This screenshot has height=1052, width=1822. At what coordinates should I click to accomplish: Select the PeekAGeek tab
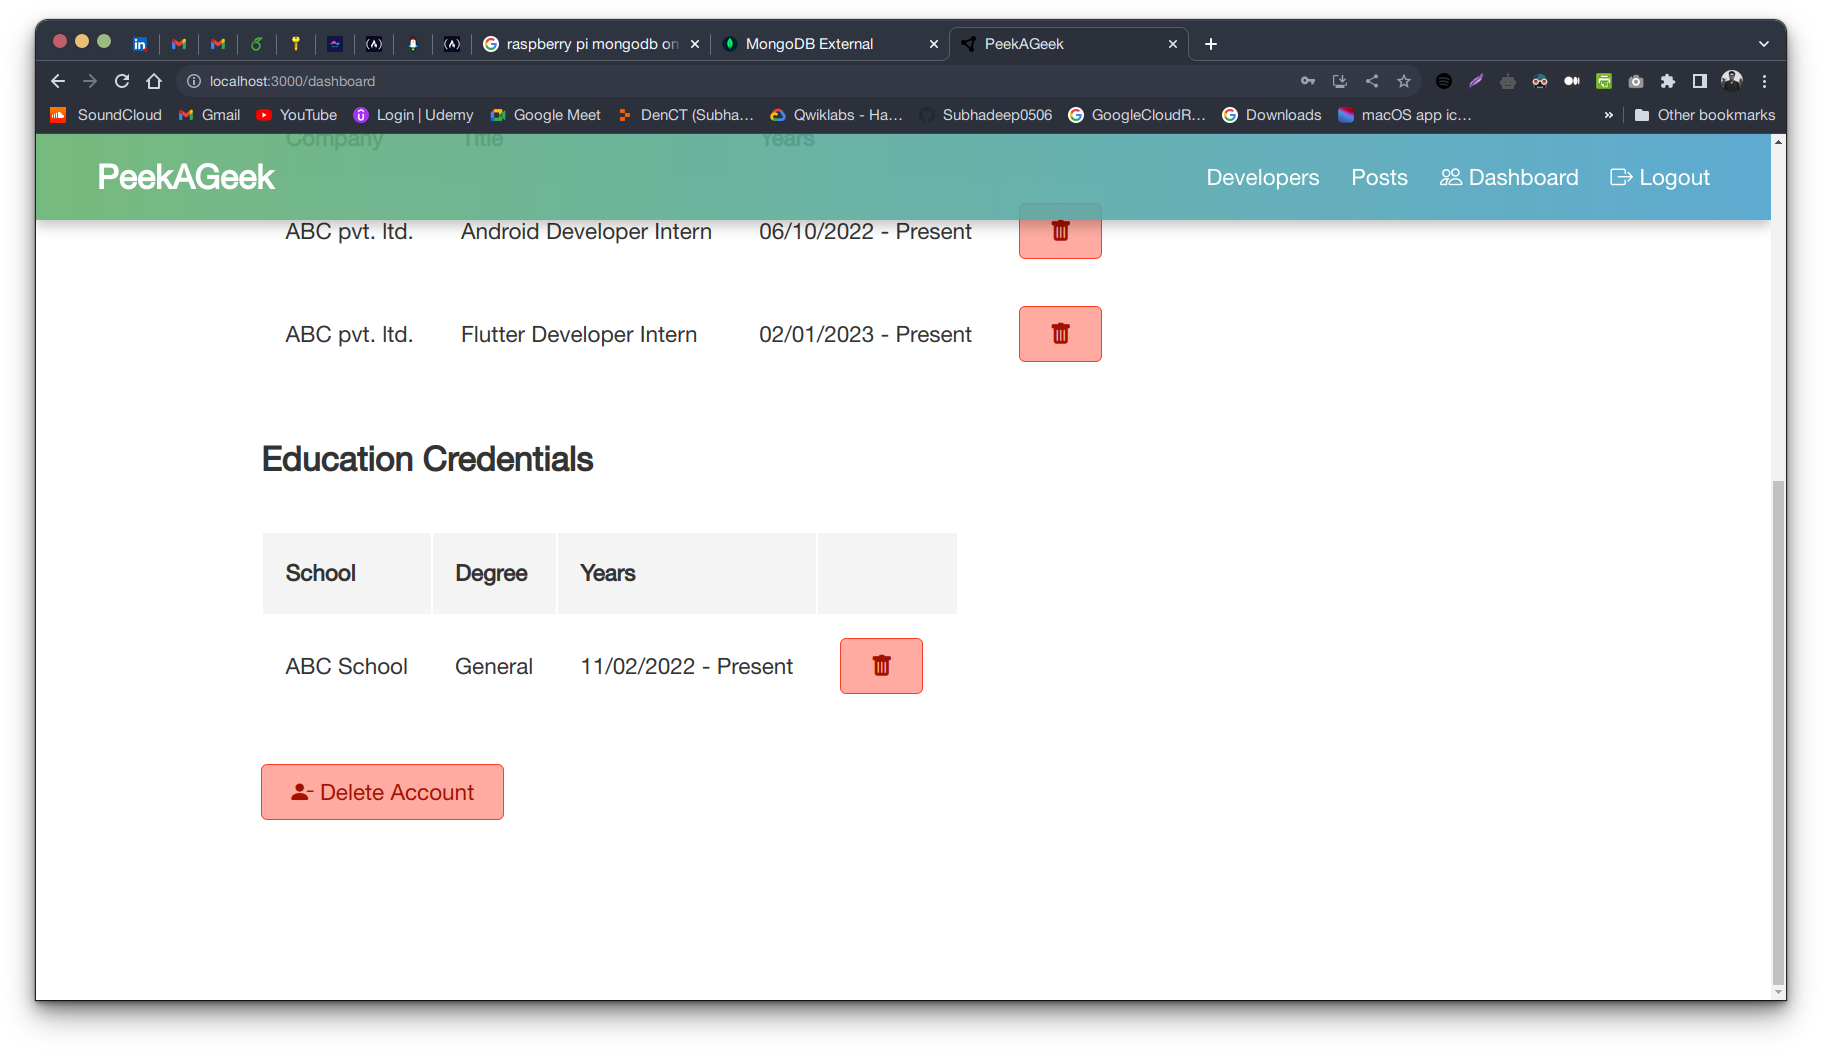1068,44
